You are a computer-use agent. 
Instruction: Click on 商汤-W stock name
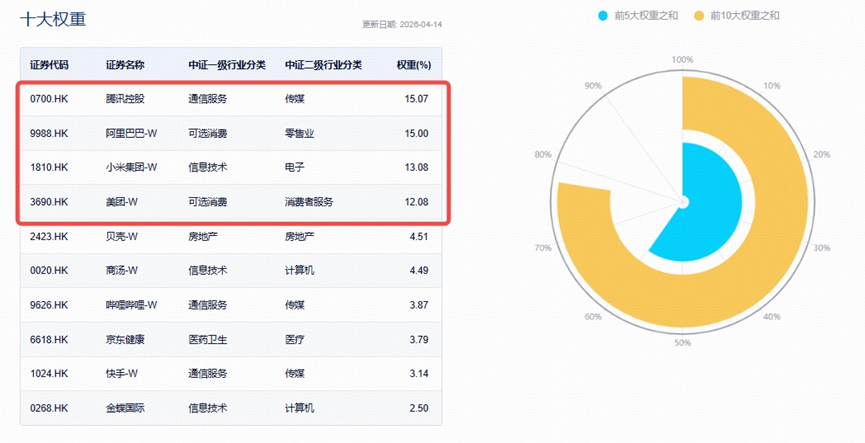click(123, 270)
